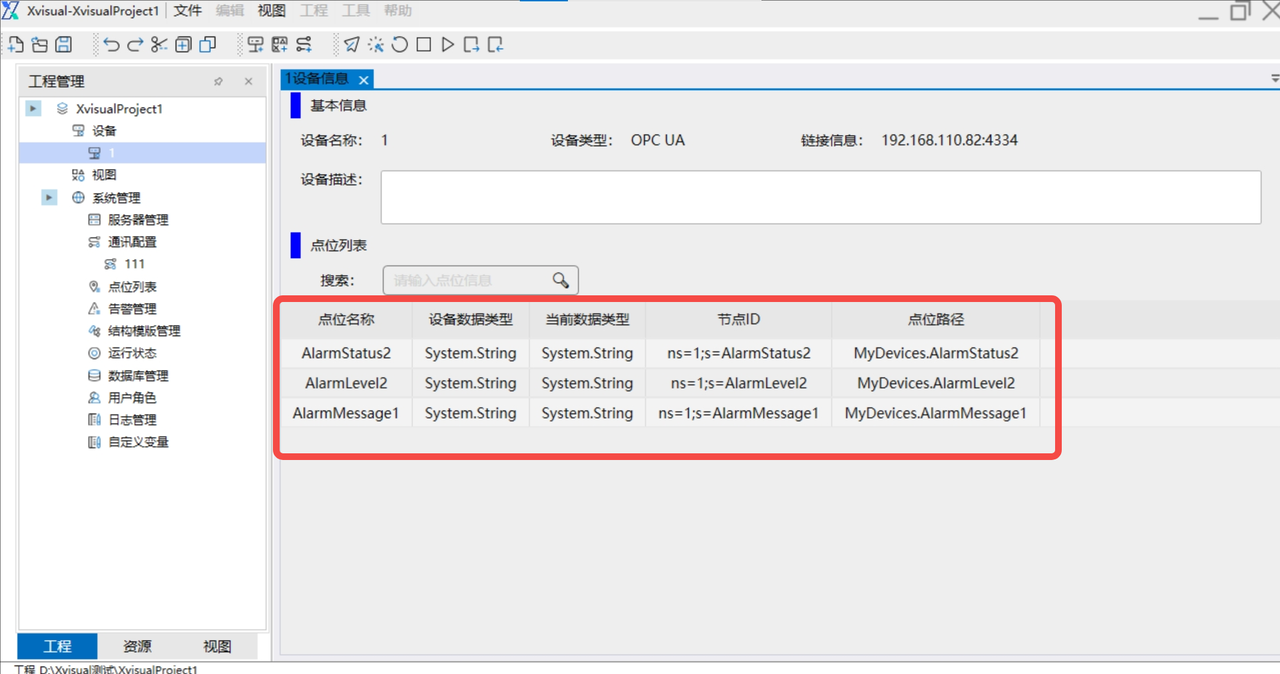Image resolution: width=1280 pixels, height=674 pixels.
Task: Switch to the 工程 bottom tab
Action: pyautogui.click(x=58, y=646)
